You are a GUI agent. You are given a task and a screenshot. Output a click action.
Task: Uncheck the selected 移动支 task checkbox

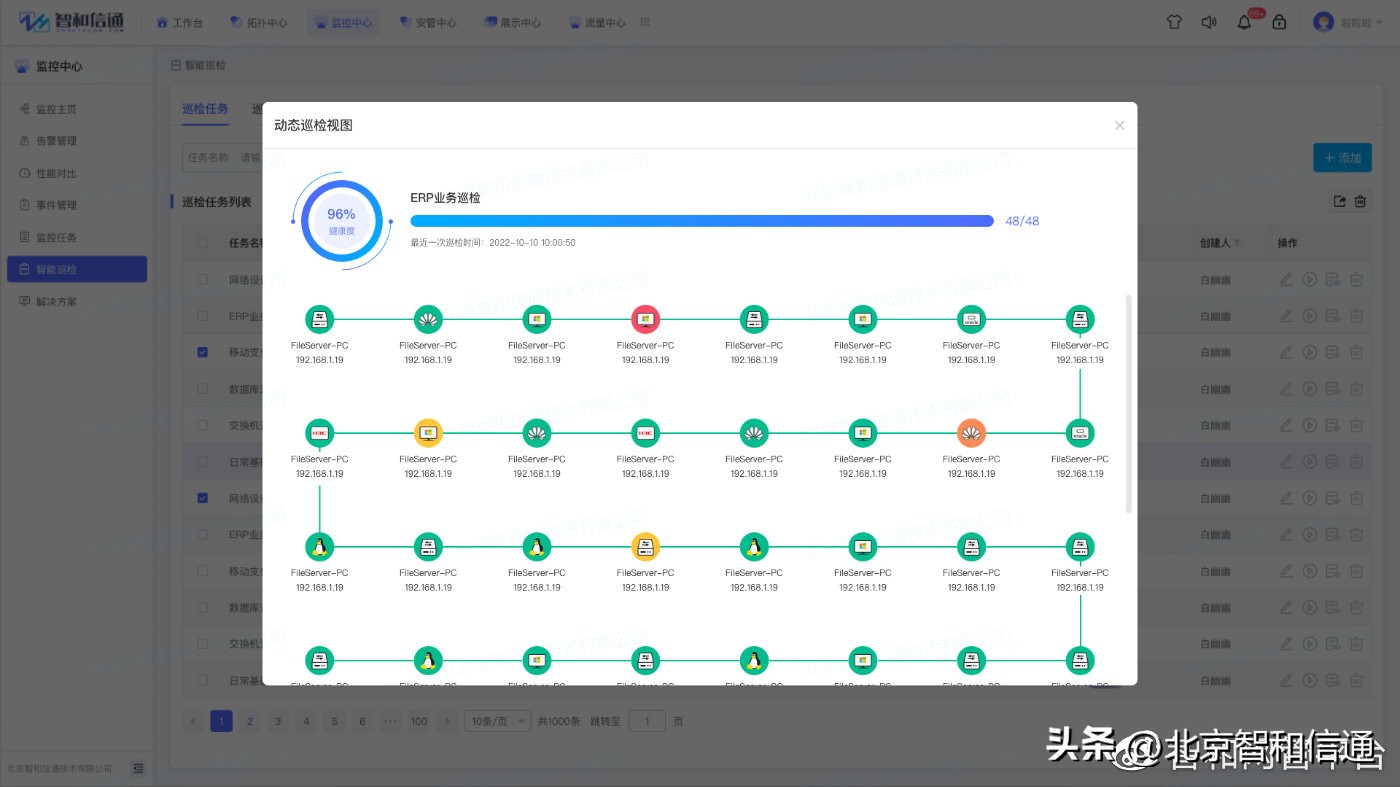click(x=201, y=351)
